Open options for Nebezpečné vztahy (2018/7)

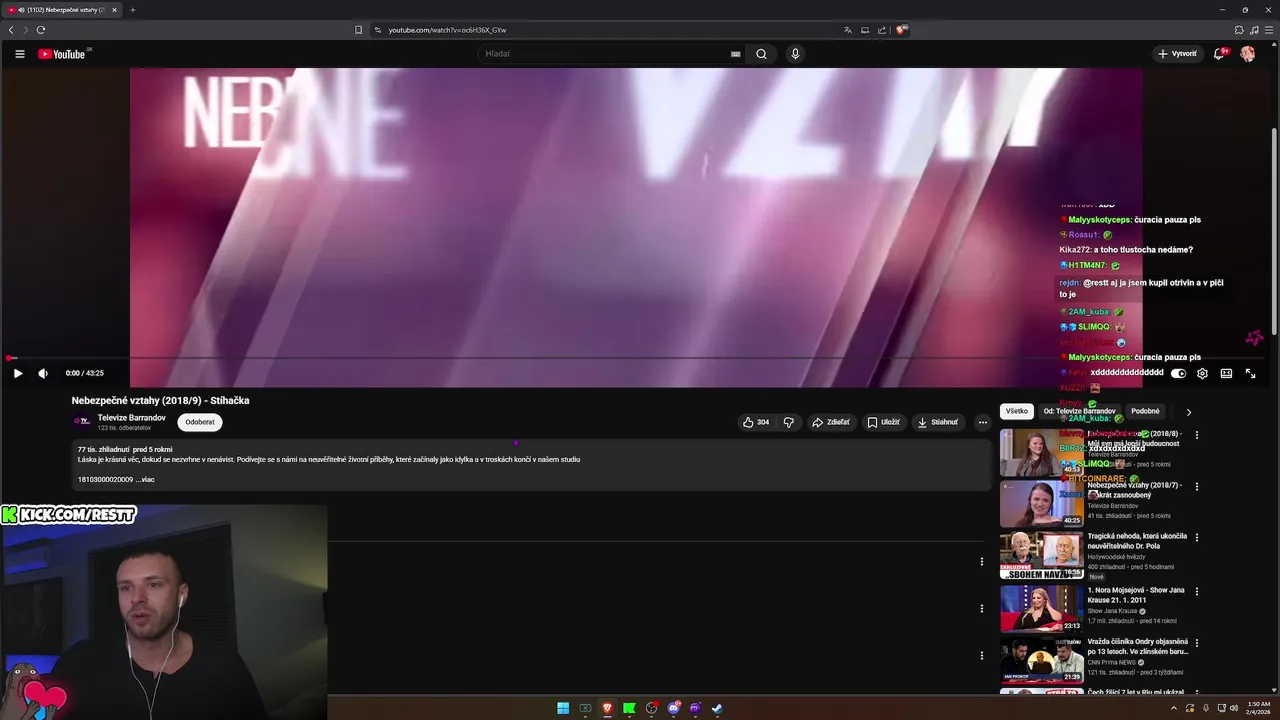pyautogui.click(x=1196, y=486)
